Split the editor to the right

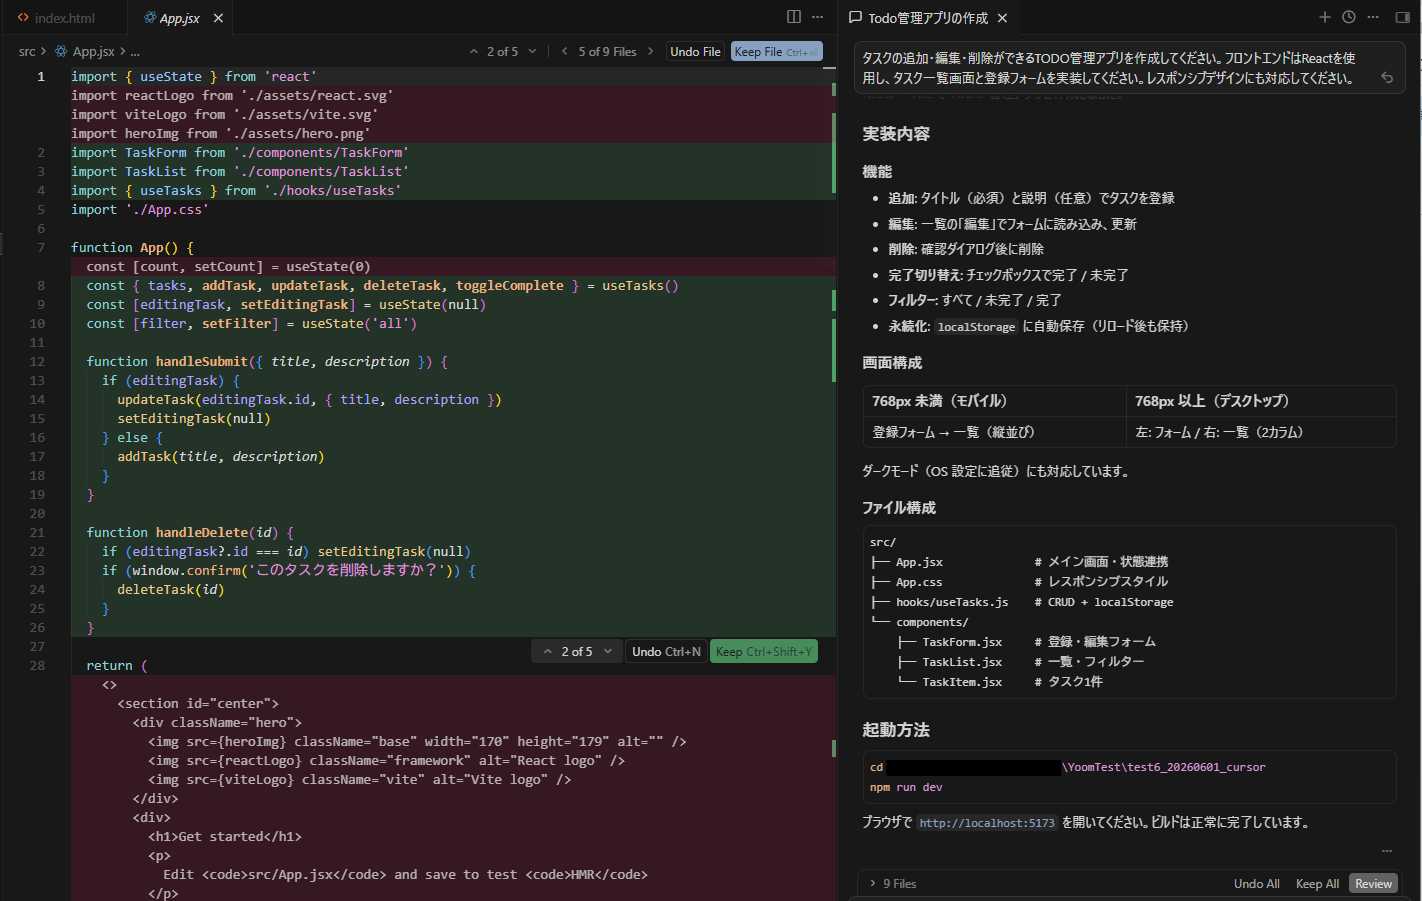794,17
